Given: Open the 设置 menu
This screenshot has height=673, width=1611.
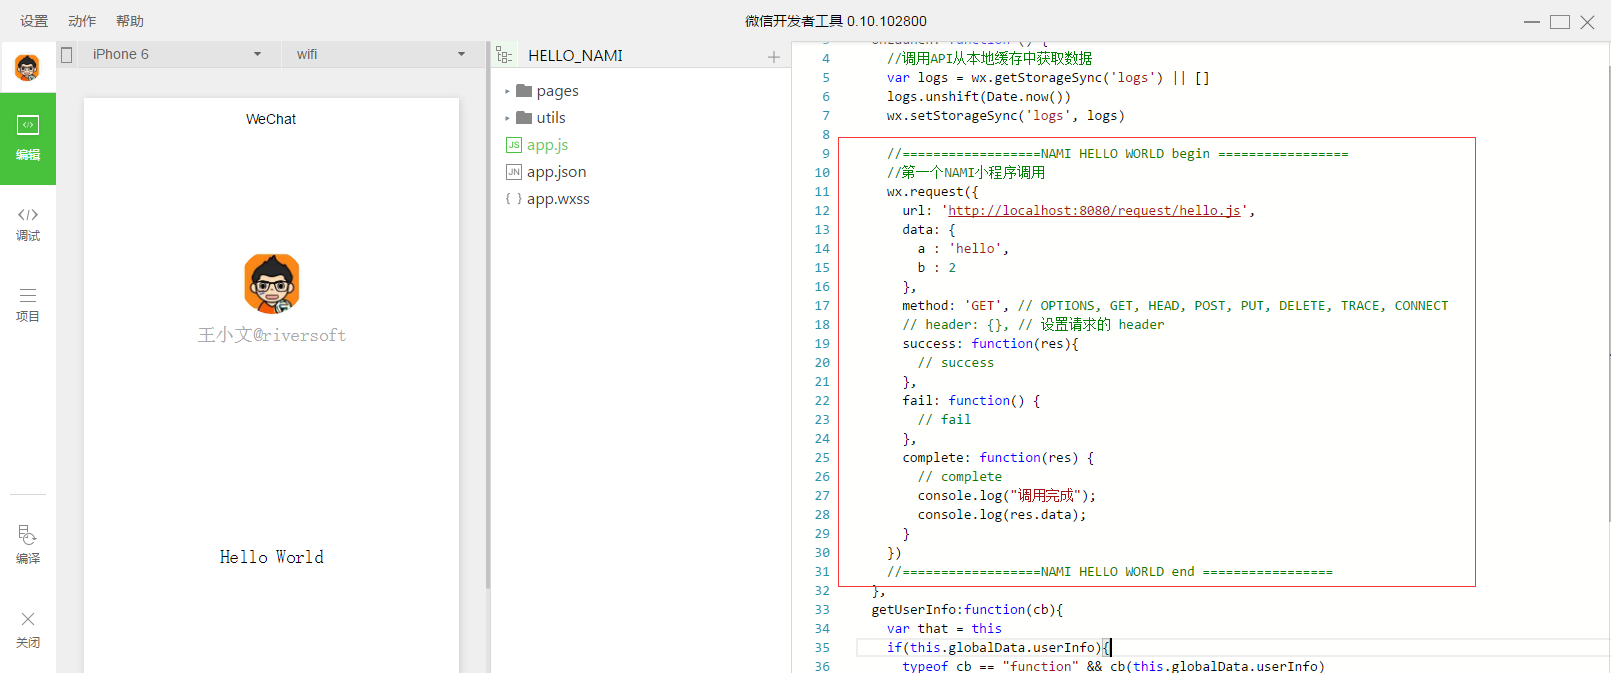Looking at the screenshot, I should [x=34, y=21].
